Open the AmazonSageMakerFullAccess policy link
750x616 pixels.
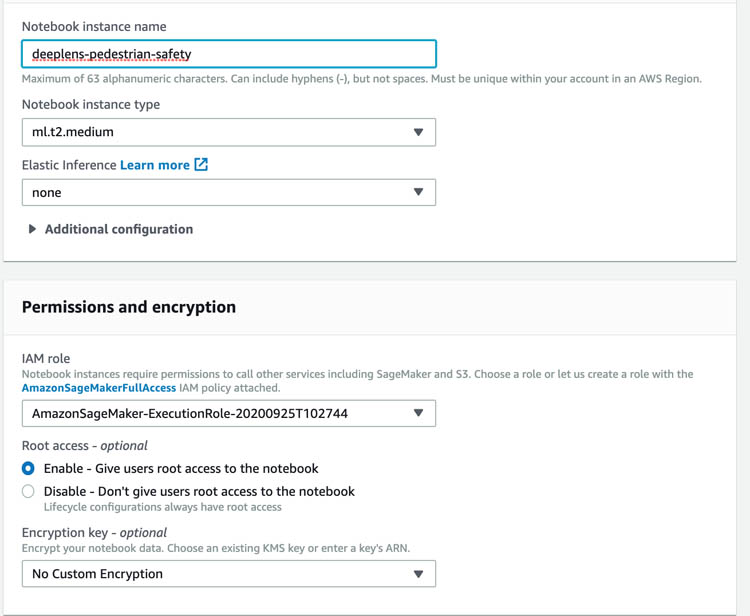(x=99, y=388)
